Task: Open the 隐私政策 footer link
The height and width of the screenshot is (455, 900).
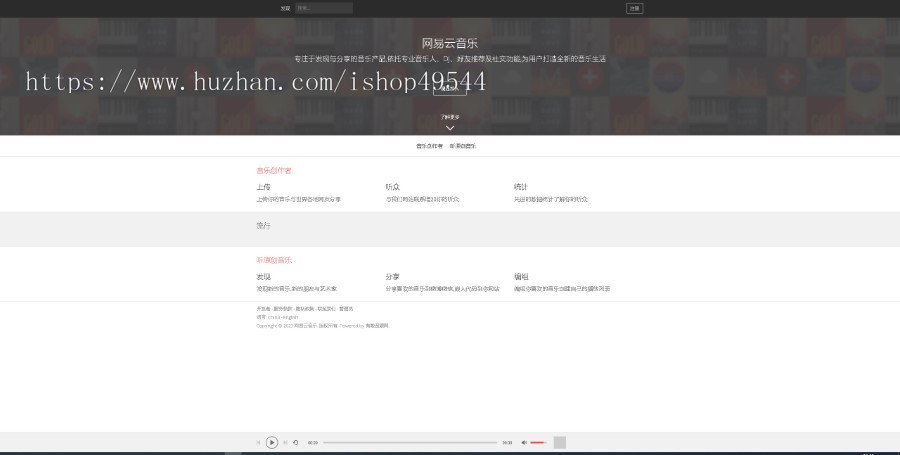Action: [x=305, y=309]
